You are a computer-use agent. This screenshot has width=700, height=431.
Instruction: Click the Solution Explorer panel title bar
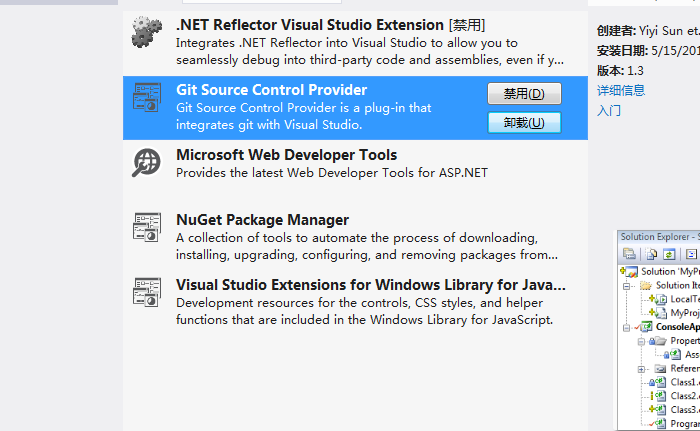tap(659, 237)
